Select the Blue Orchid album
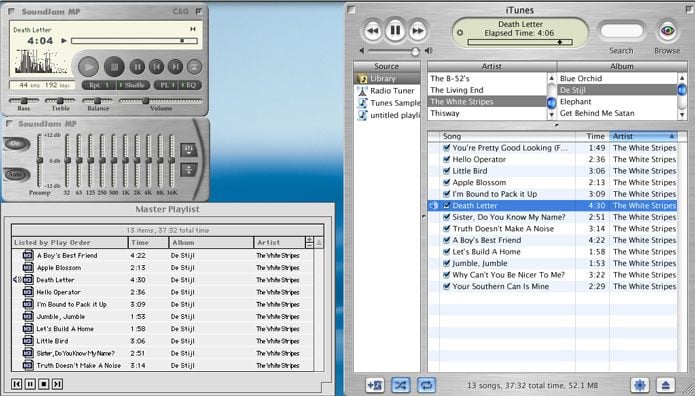 click(617, 78)
